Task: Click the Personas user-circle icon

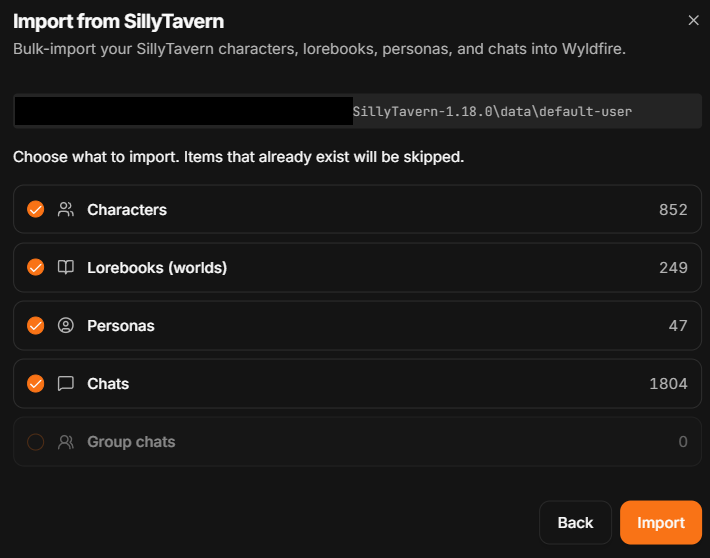Action: (x=66, y=325)
